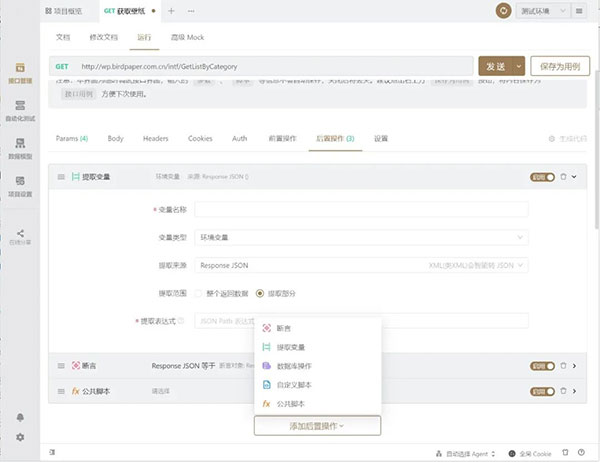Open 自动化测试 in the left sidebar
The height and width of the screenshot is (462, 600).
point(20,110)
